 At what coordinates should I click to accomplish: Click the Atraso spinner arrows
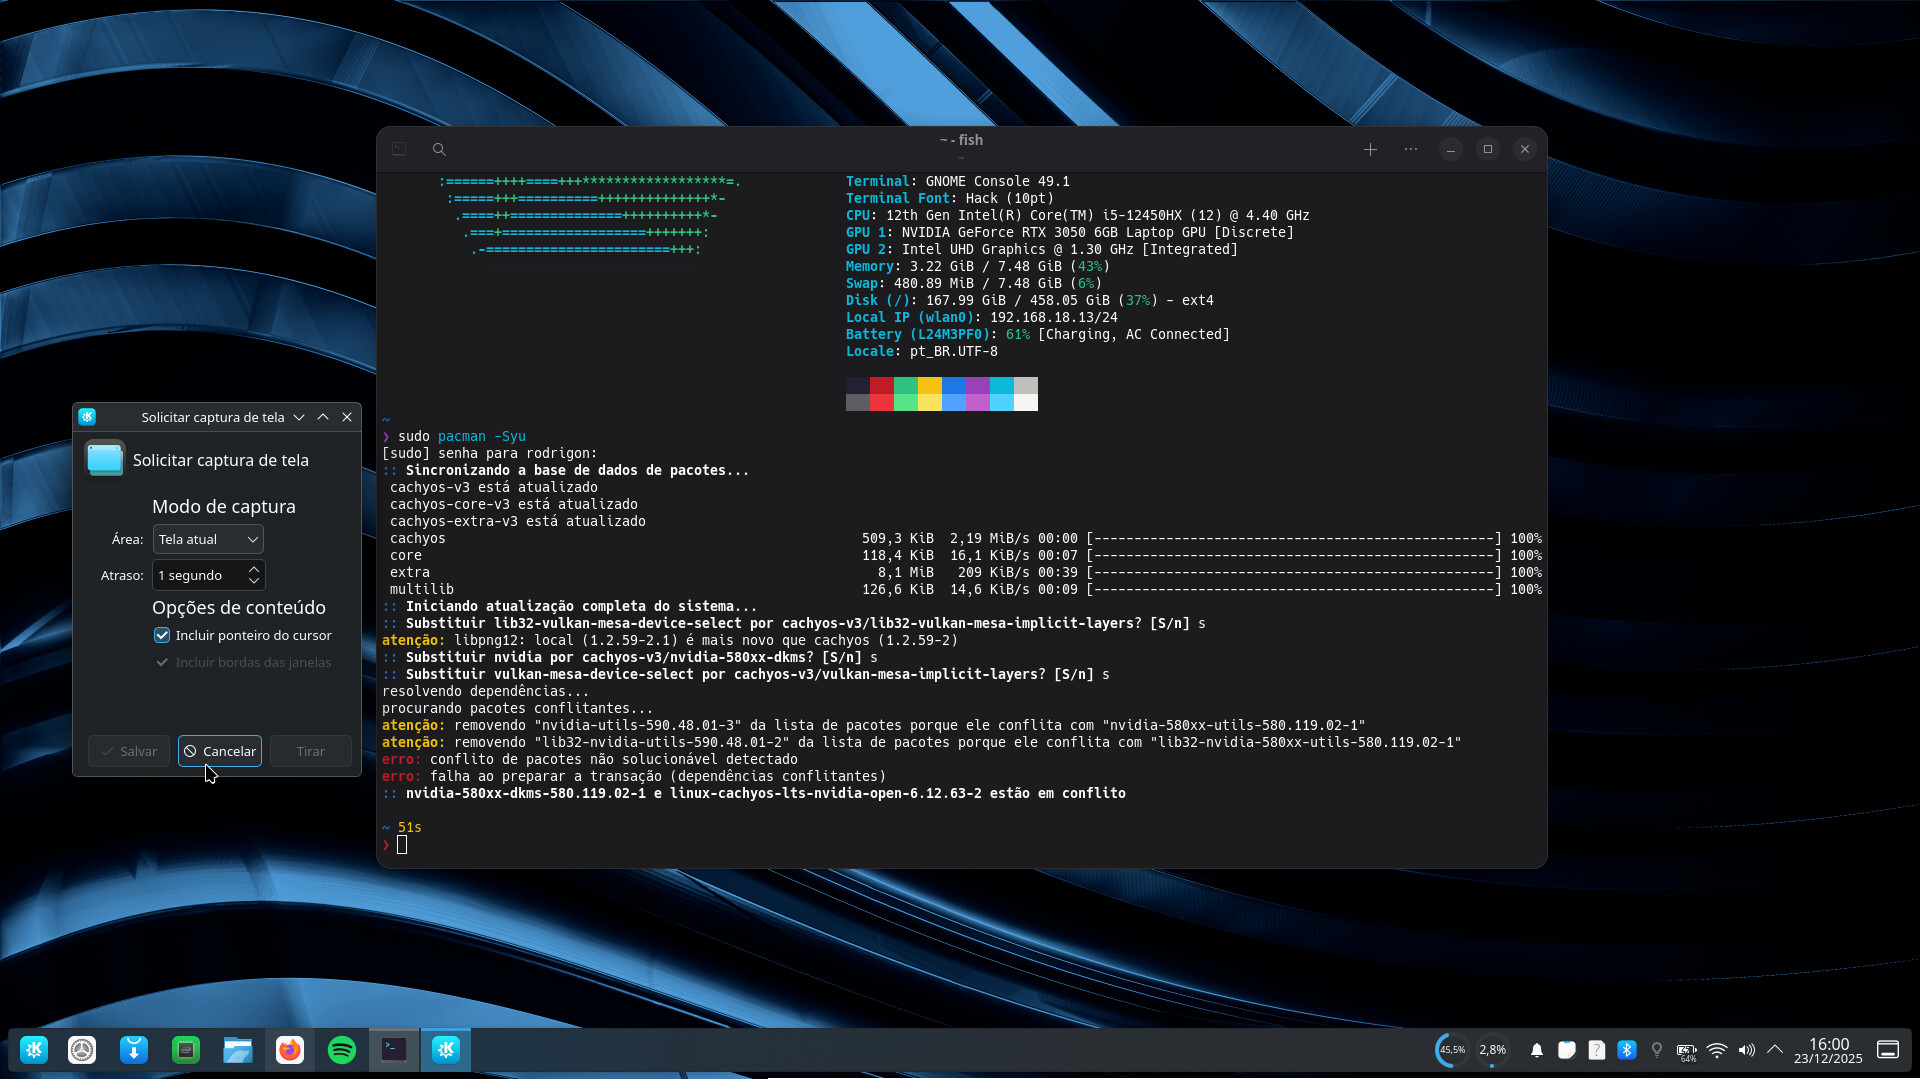pyautogui.click(x=254, y=576)
